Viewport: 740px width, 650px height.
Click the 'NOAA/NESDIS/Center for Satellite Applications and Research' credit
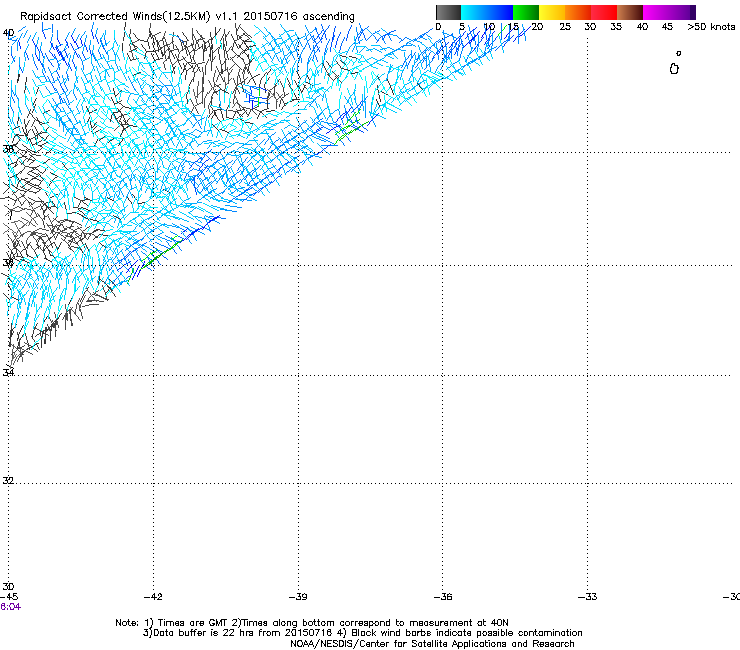pos(432,644)
